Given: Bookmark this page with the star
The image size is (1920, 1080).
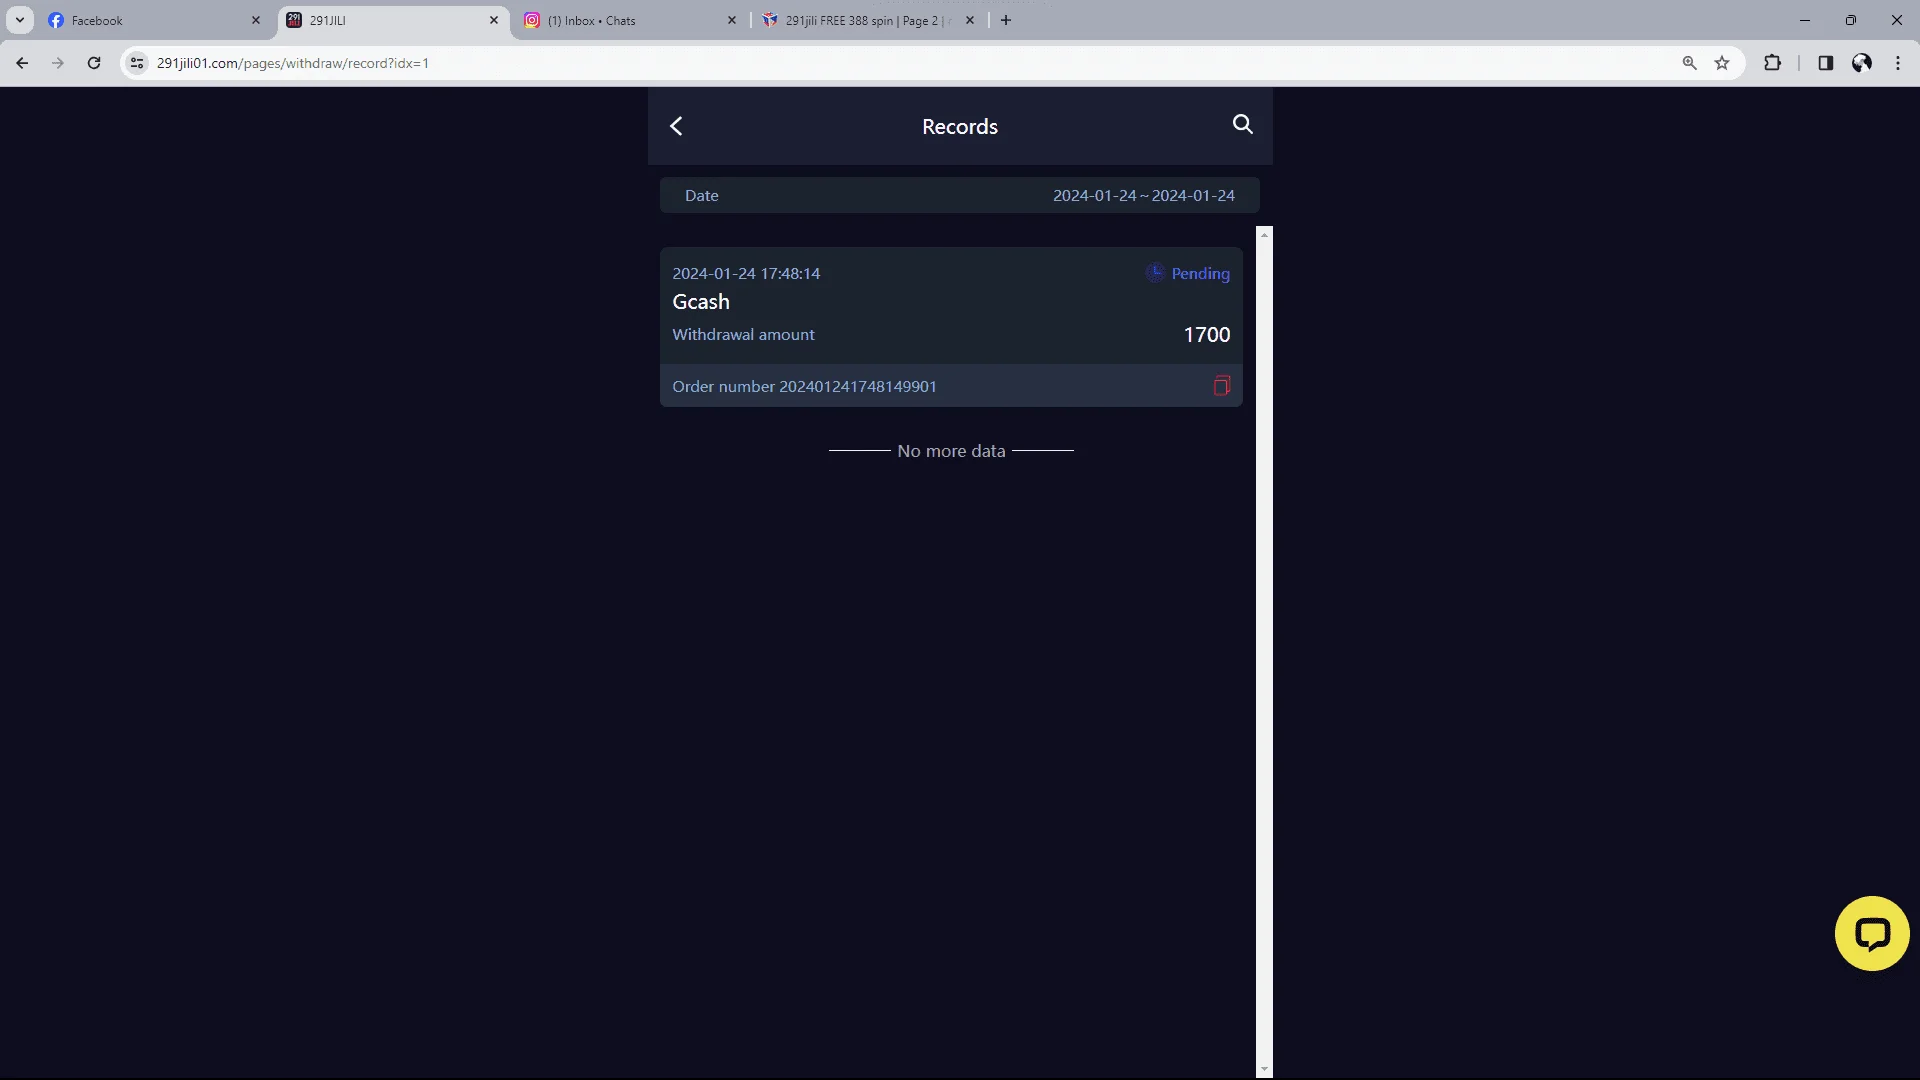Looking at the screenshot, I should point(1722,63).
